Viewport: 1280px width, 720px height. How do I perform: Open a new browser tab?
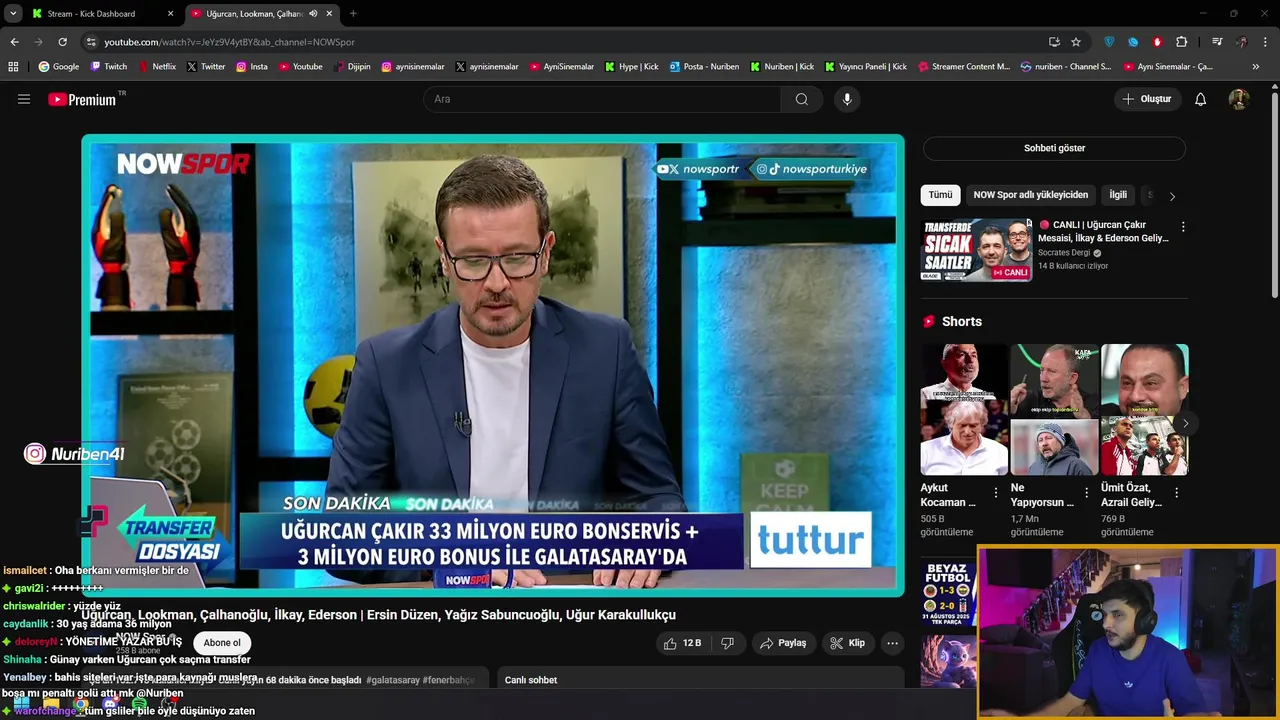(353, 14)
